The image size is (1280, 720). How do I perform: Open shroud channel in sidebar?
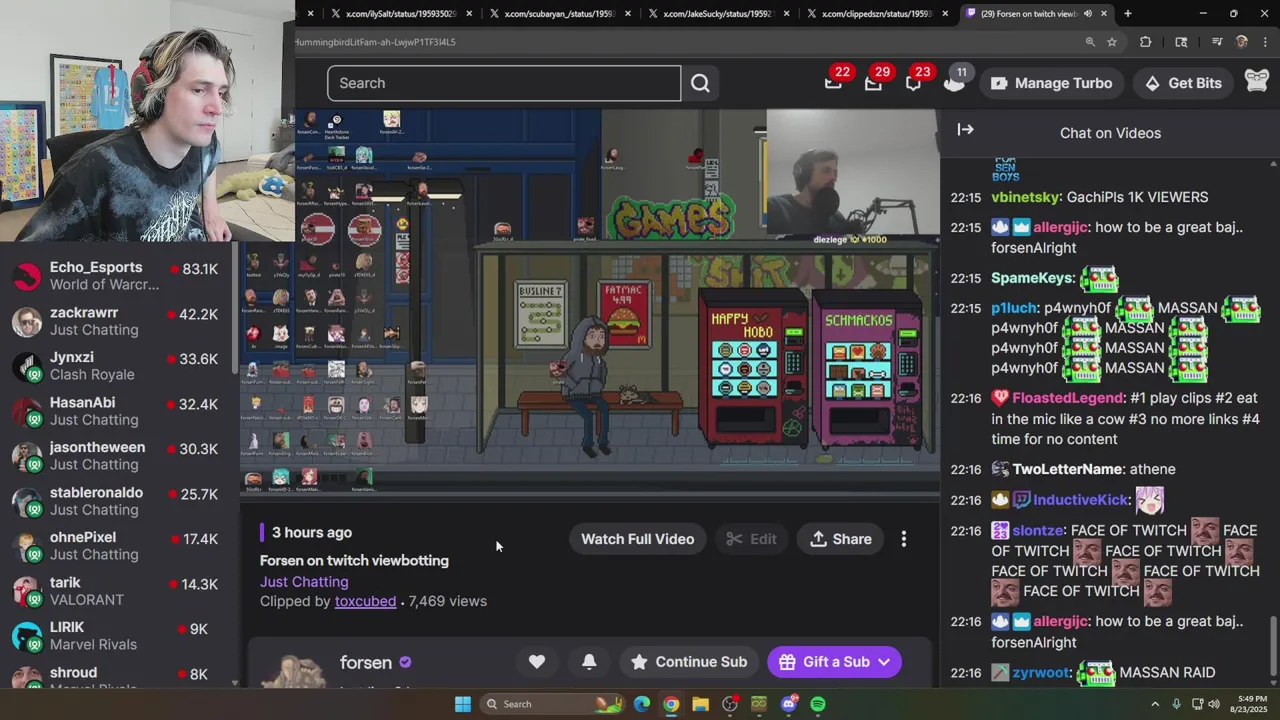coord(118,678)
